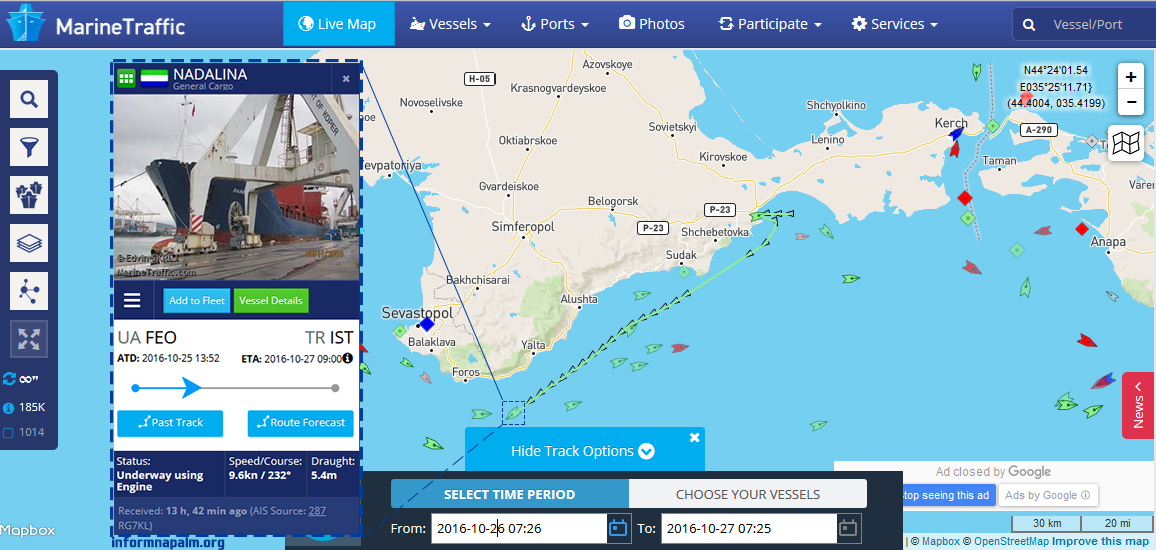Expand the Vessels dropdown menu
This screenshot has height=550, width=1156.
(450, 24)
